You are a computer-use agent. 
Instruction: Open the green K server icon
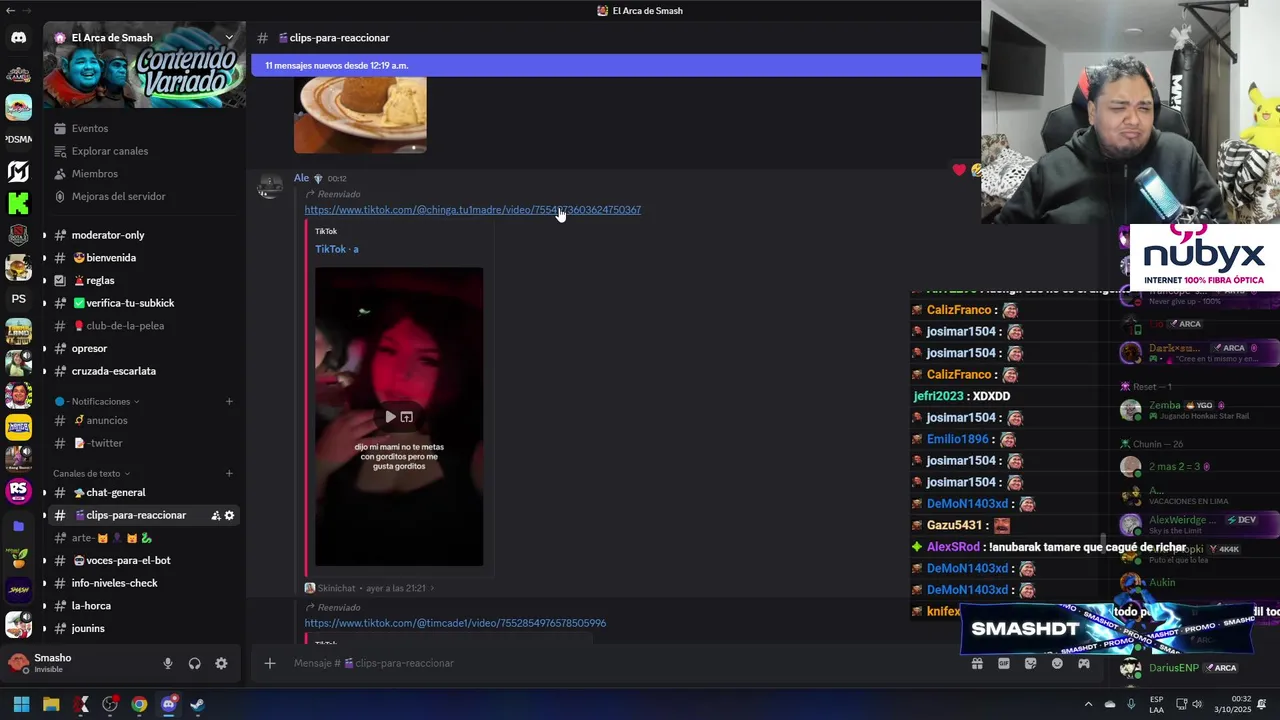[x=18, y=203]
